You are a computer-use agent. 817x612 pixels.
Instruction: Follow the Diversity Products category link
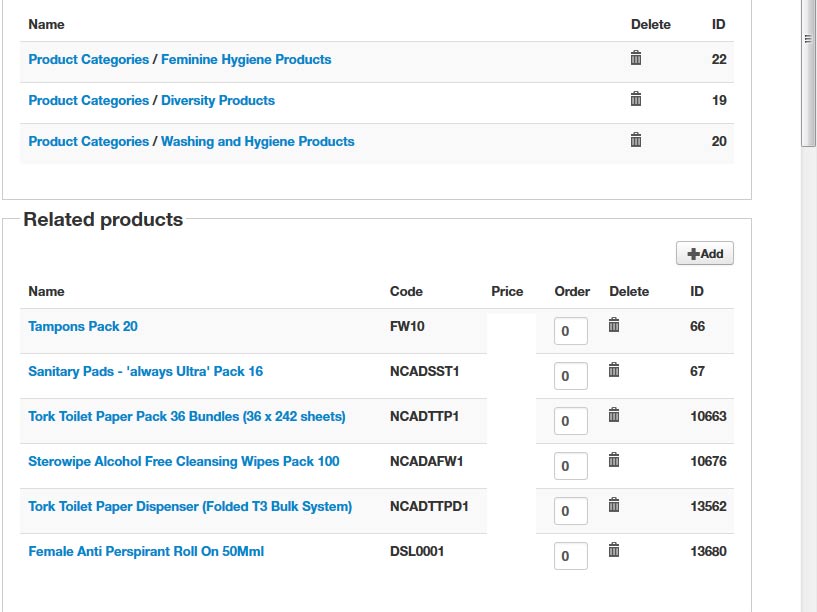pyautogui.click(x=218, y=101)
